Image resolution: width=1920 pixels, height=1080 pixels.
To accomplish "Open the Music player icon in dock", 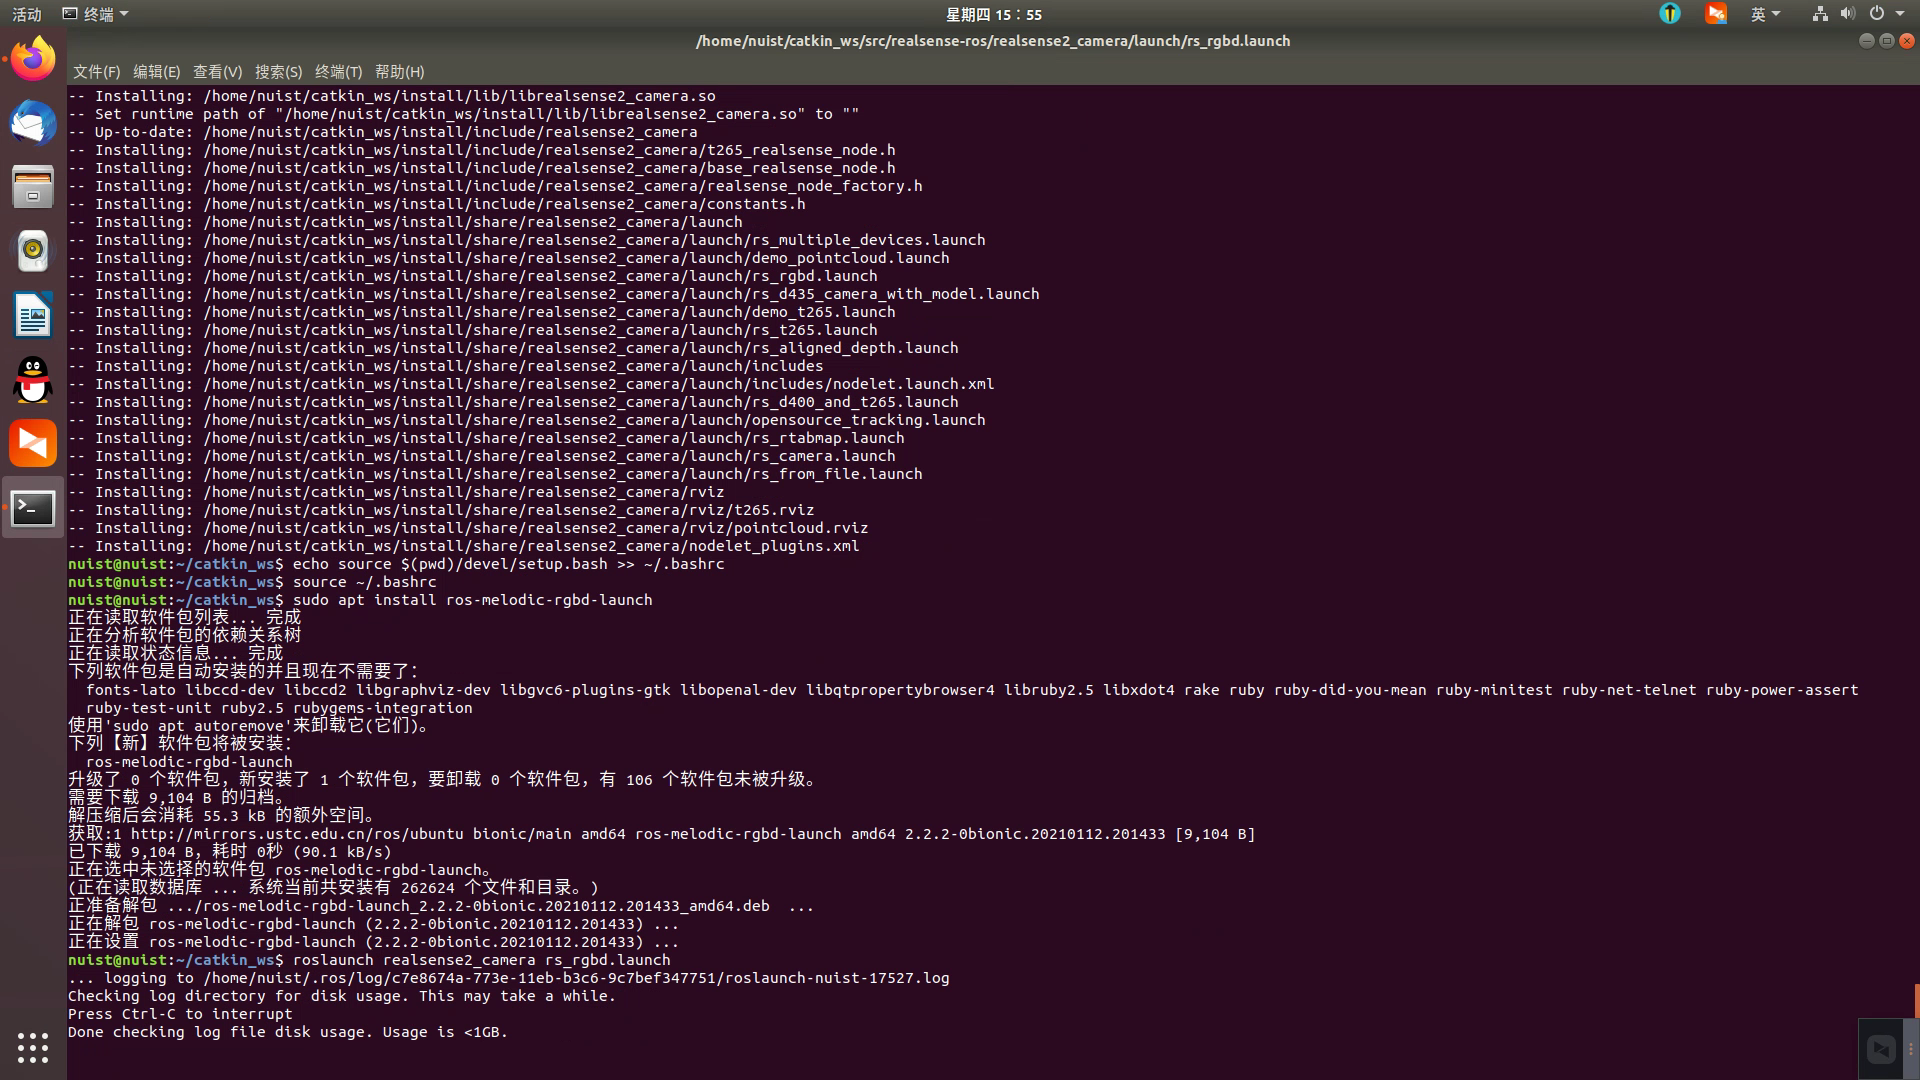I will coord(32,251).
